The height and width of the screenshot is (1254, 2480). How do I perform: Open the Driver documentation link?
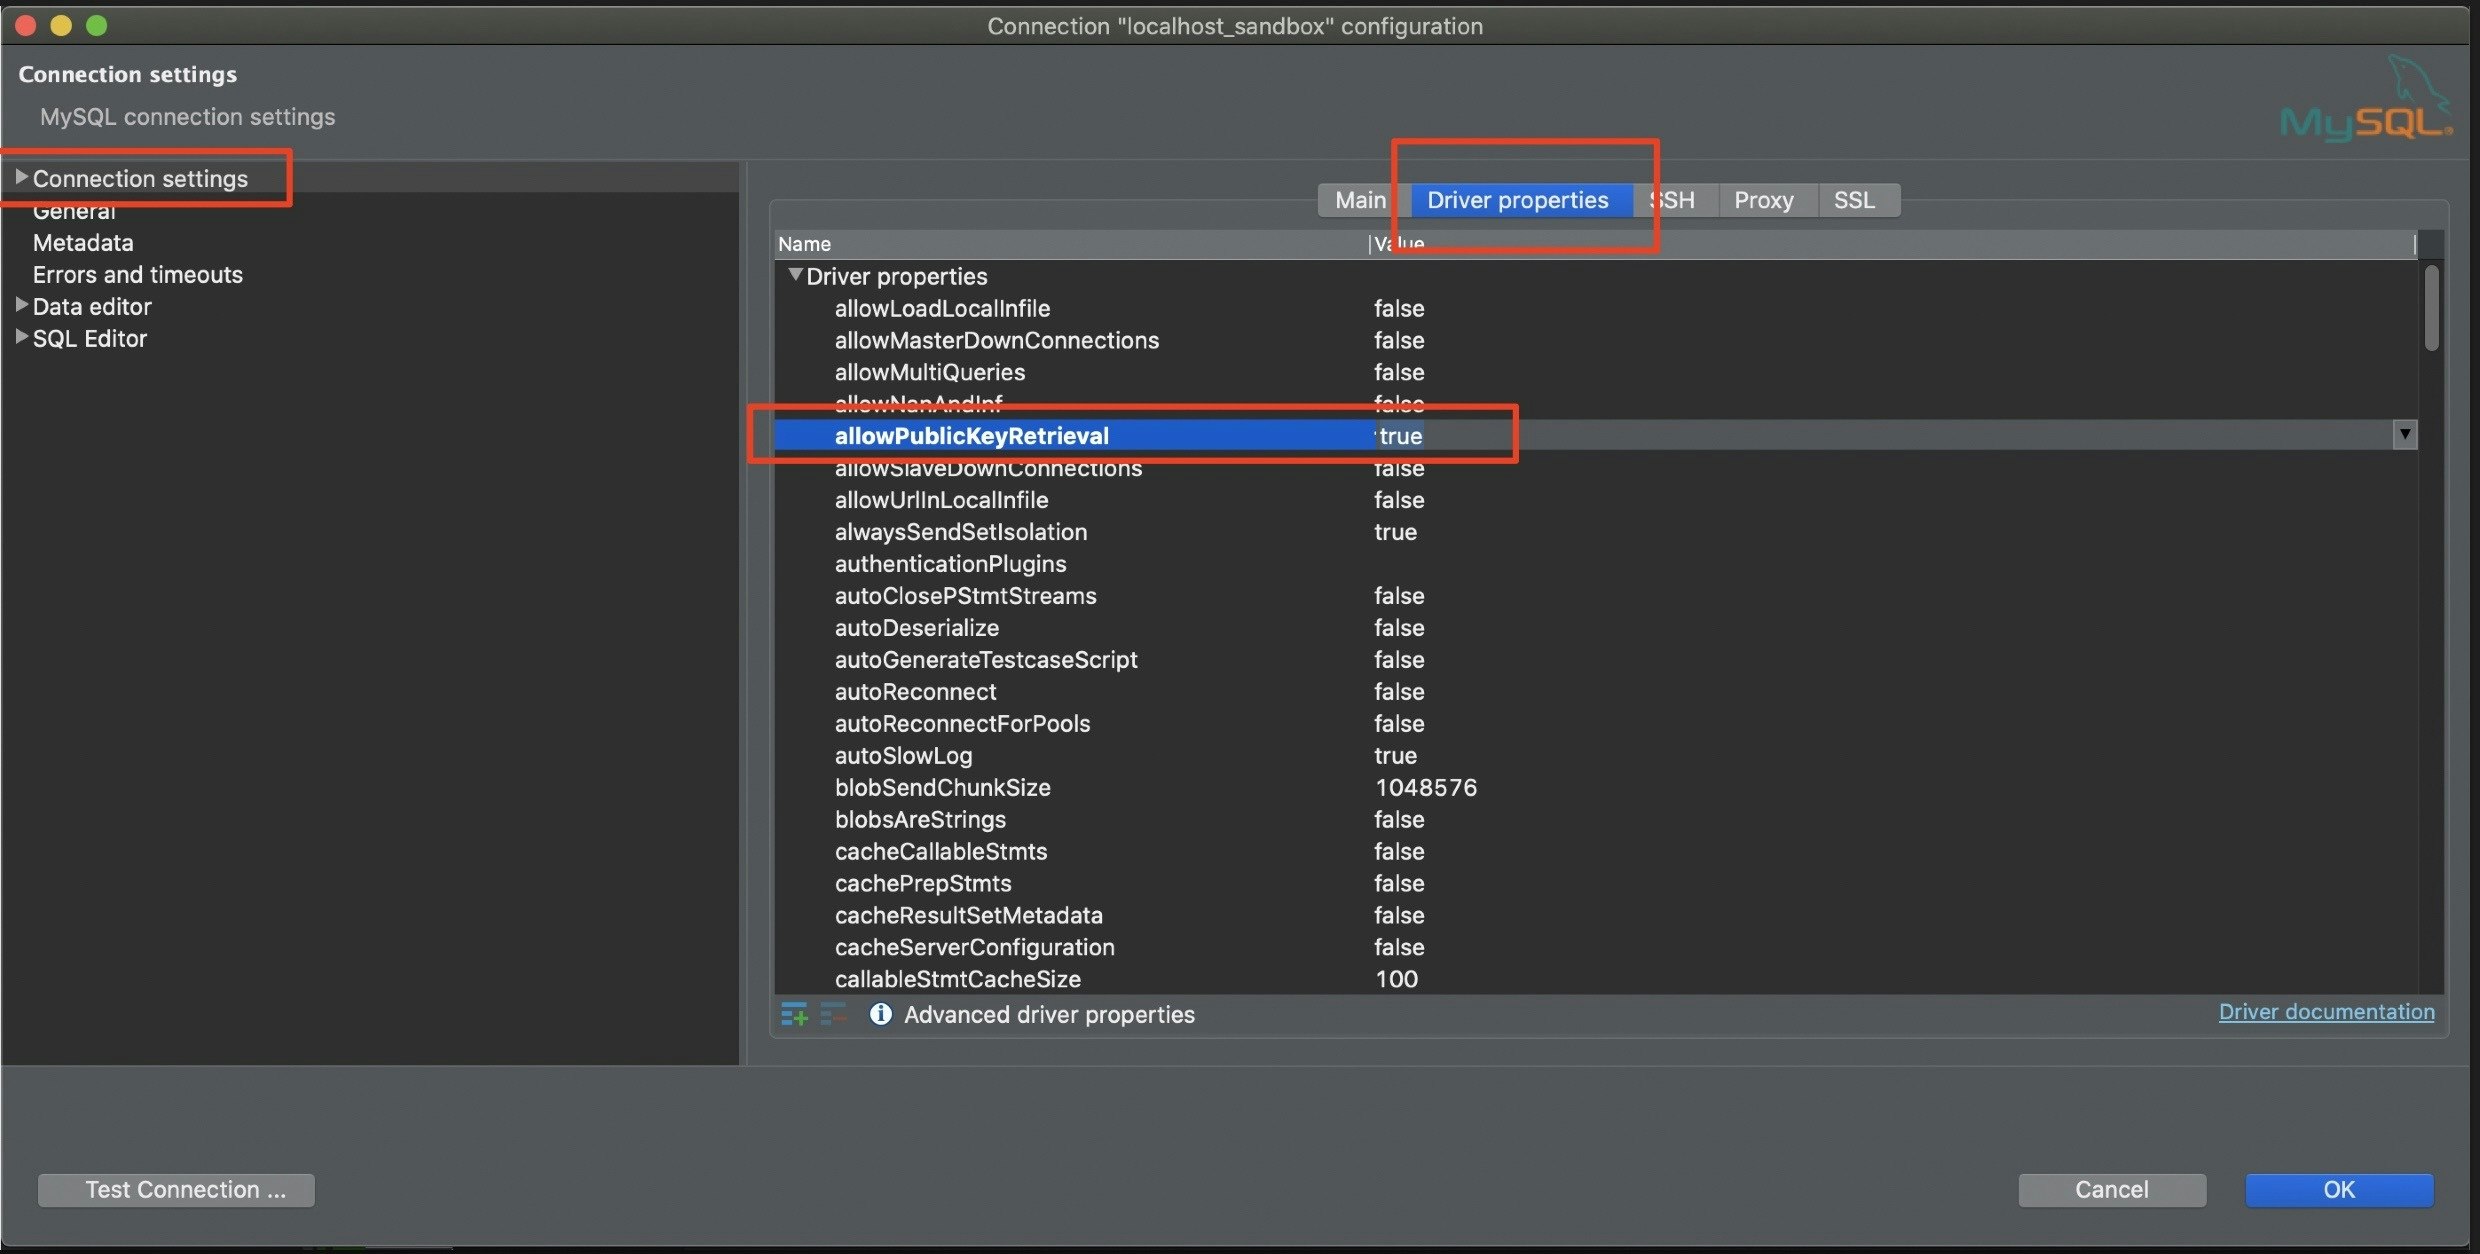coord(2326,1012)
